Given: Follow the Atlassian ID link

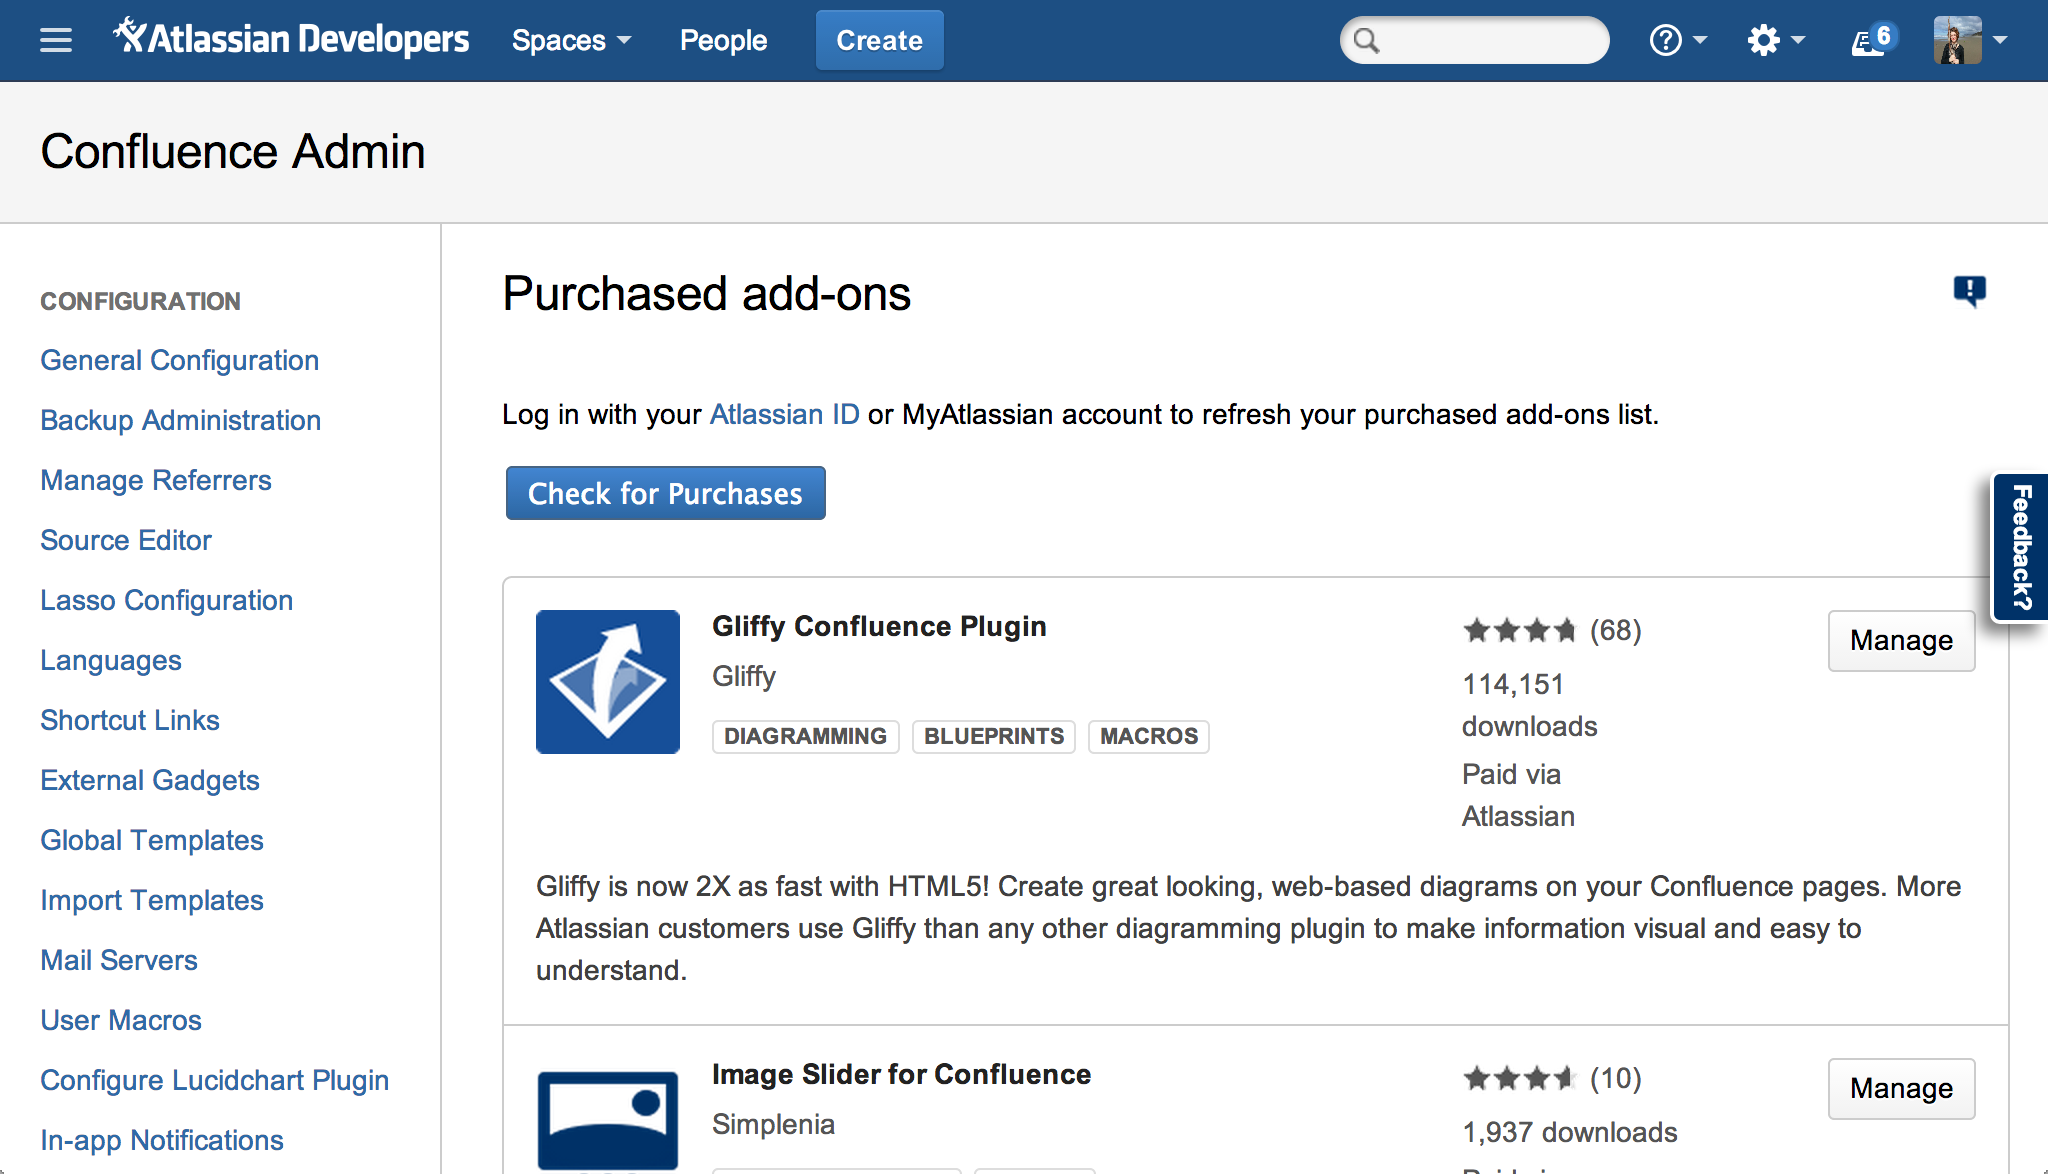Looking at the screenshot, I should [x=784, y=414].
